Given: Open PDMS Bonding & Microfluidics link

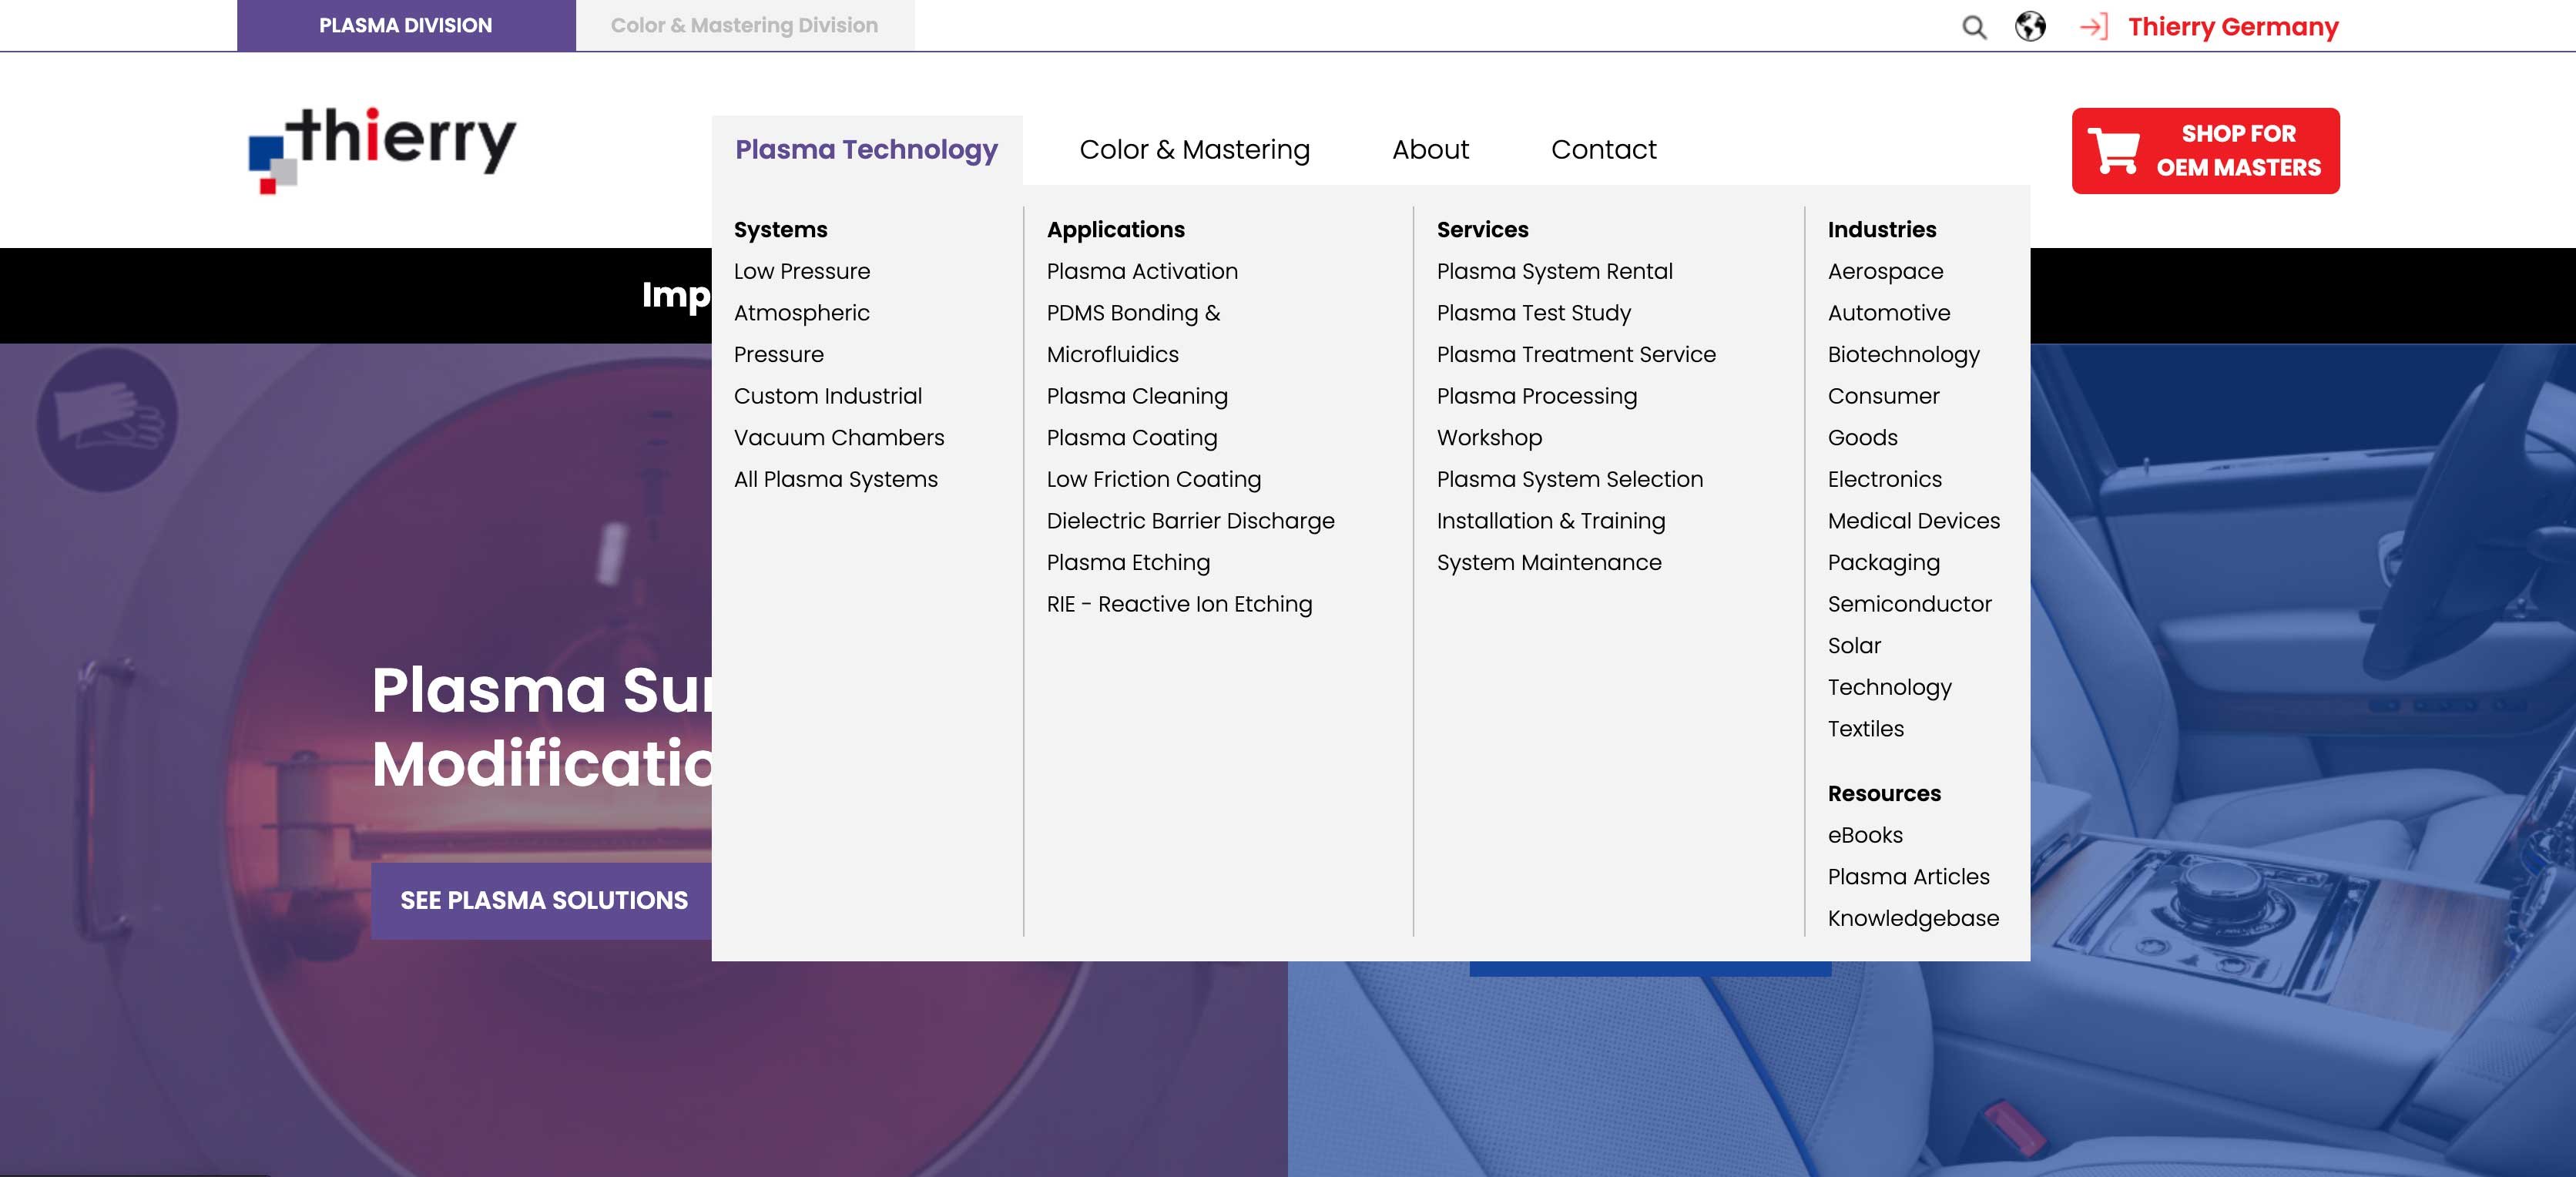Looking at the screenshot, I should pyautogui.click(x=1133, y=333).
